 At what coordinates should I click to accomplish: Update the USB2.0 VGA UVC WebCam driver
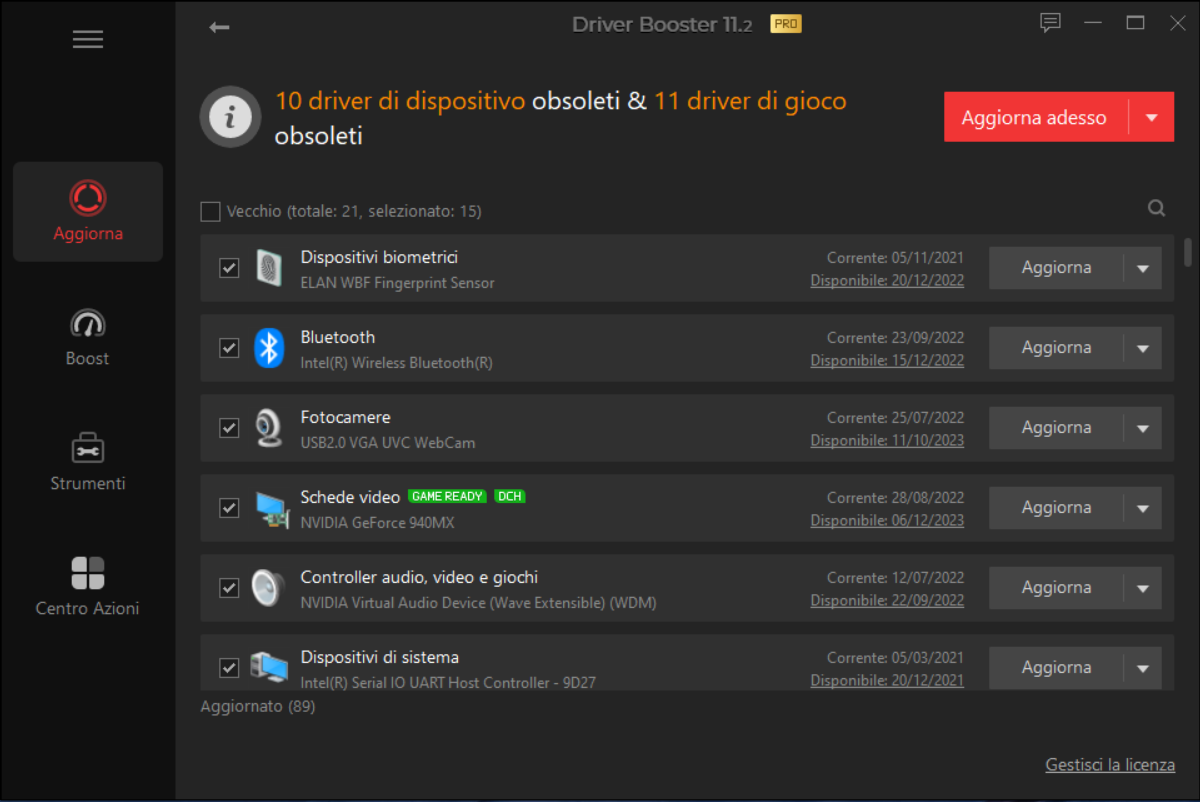tap(1056, 428)
